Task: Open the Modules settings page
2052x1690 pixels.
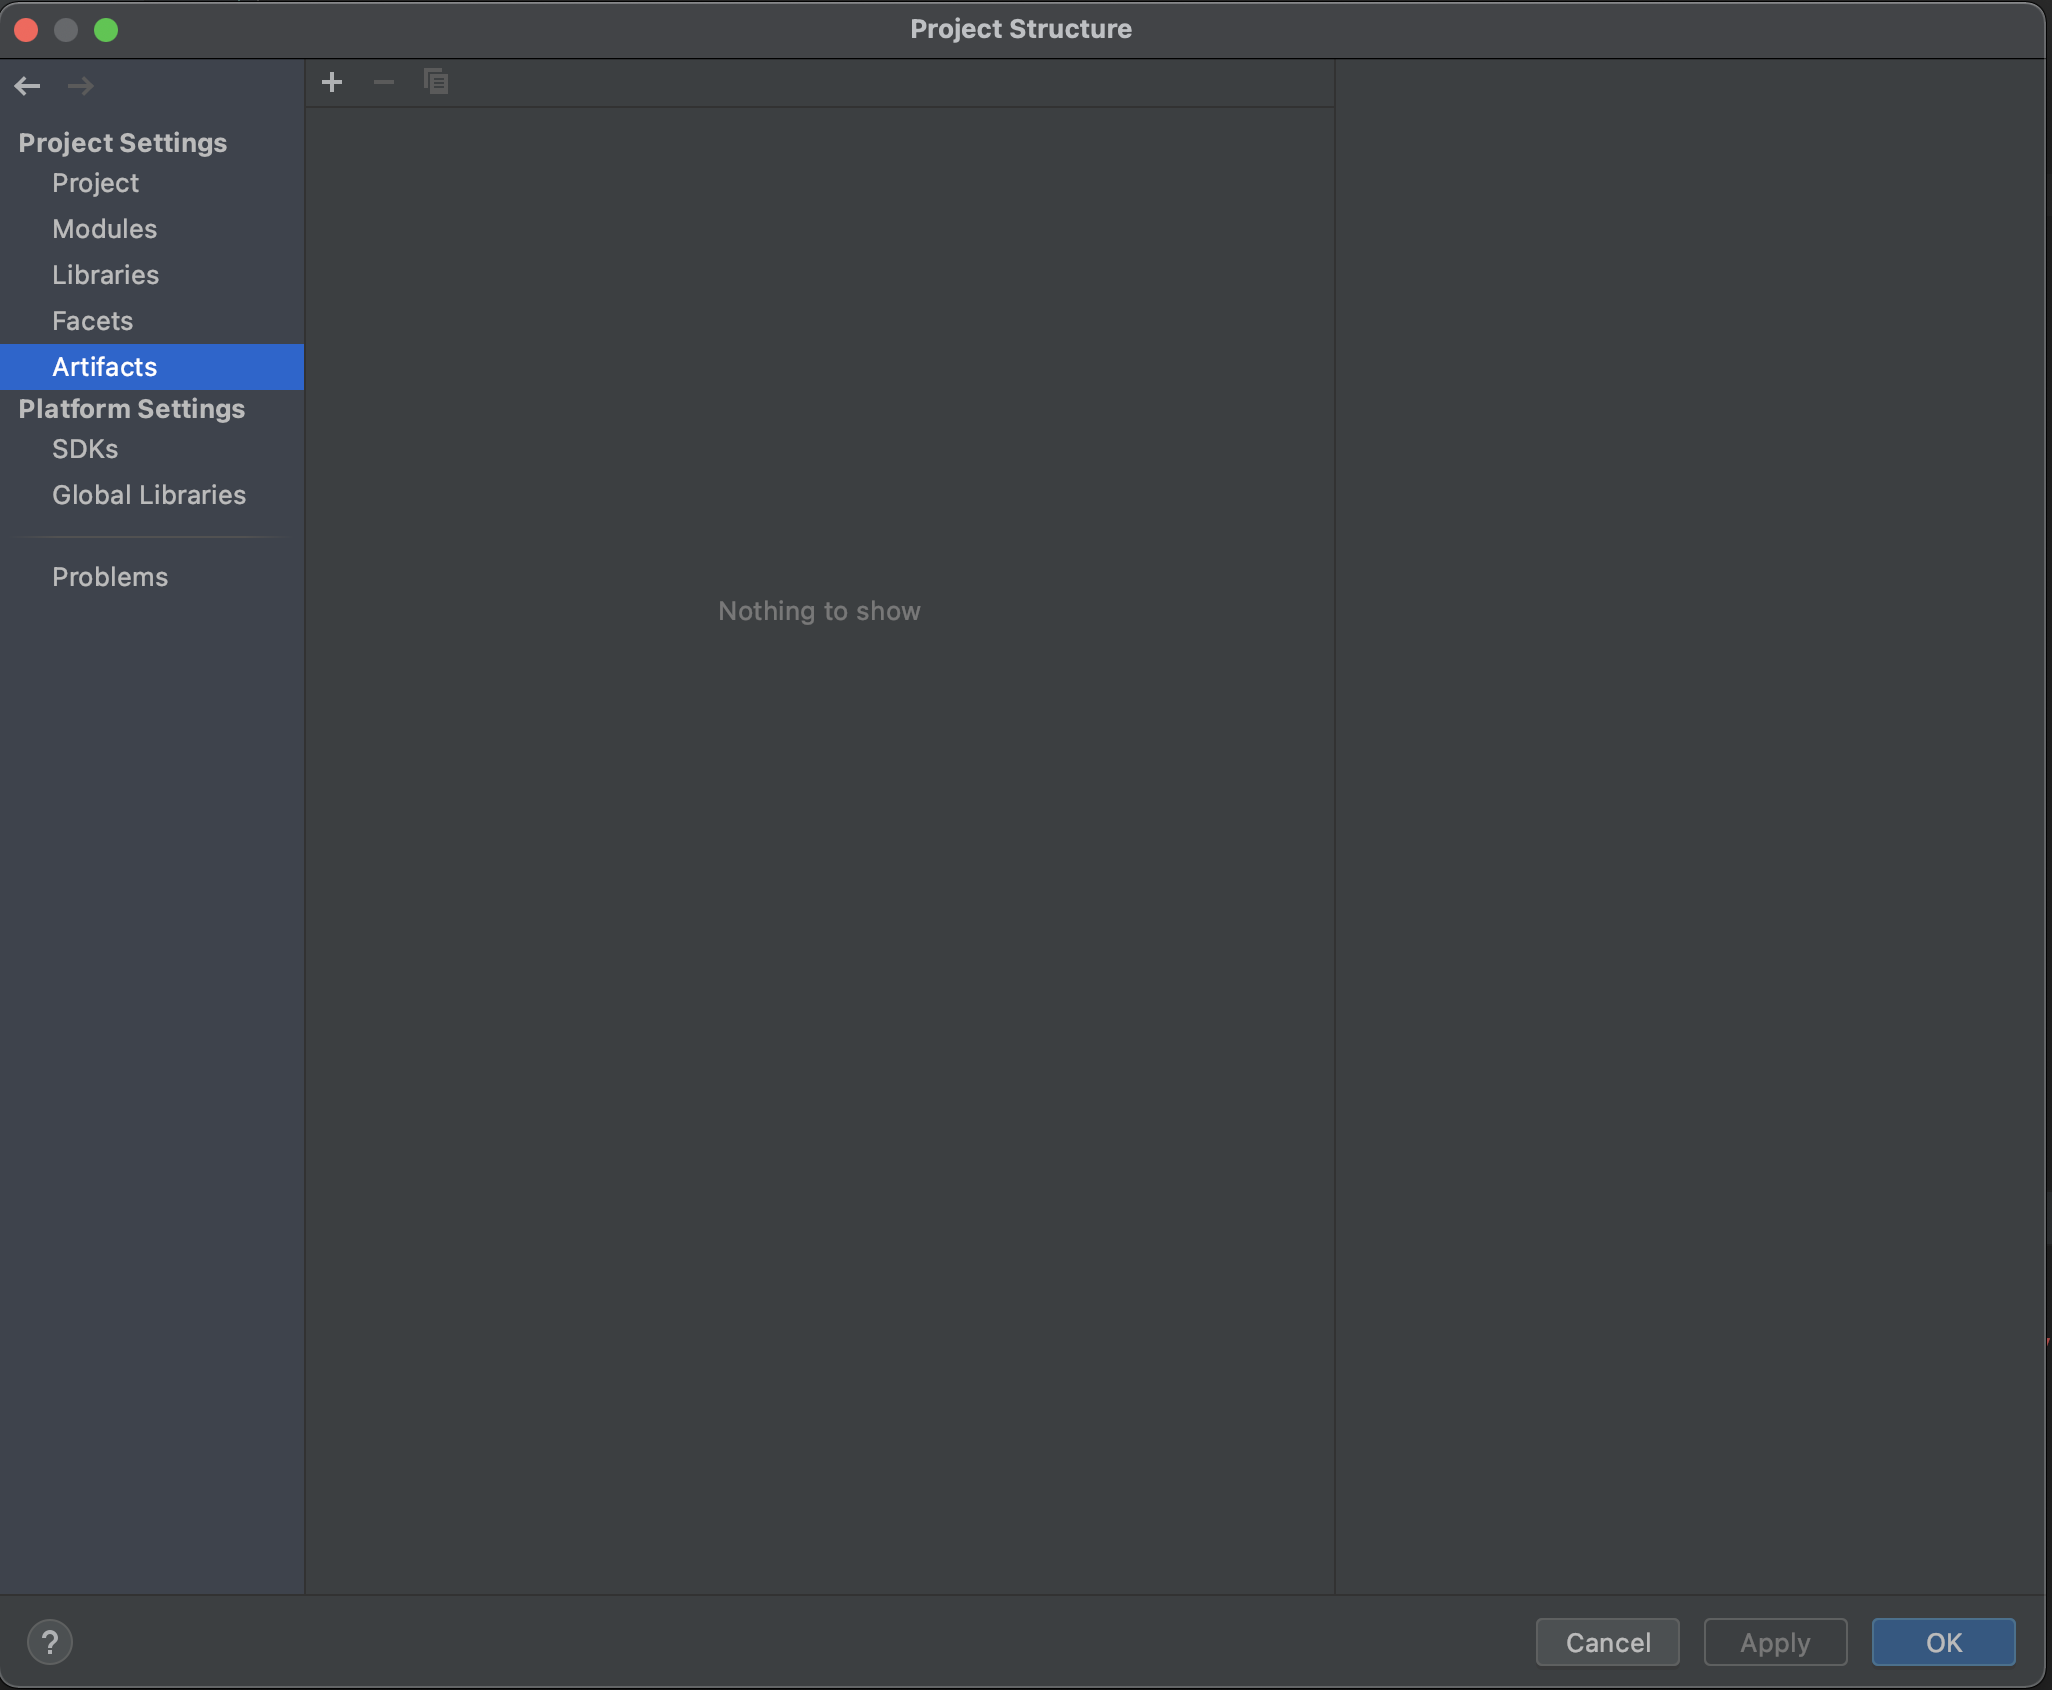Action: 104,229
